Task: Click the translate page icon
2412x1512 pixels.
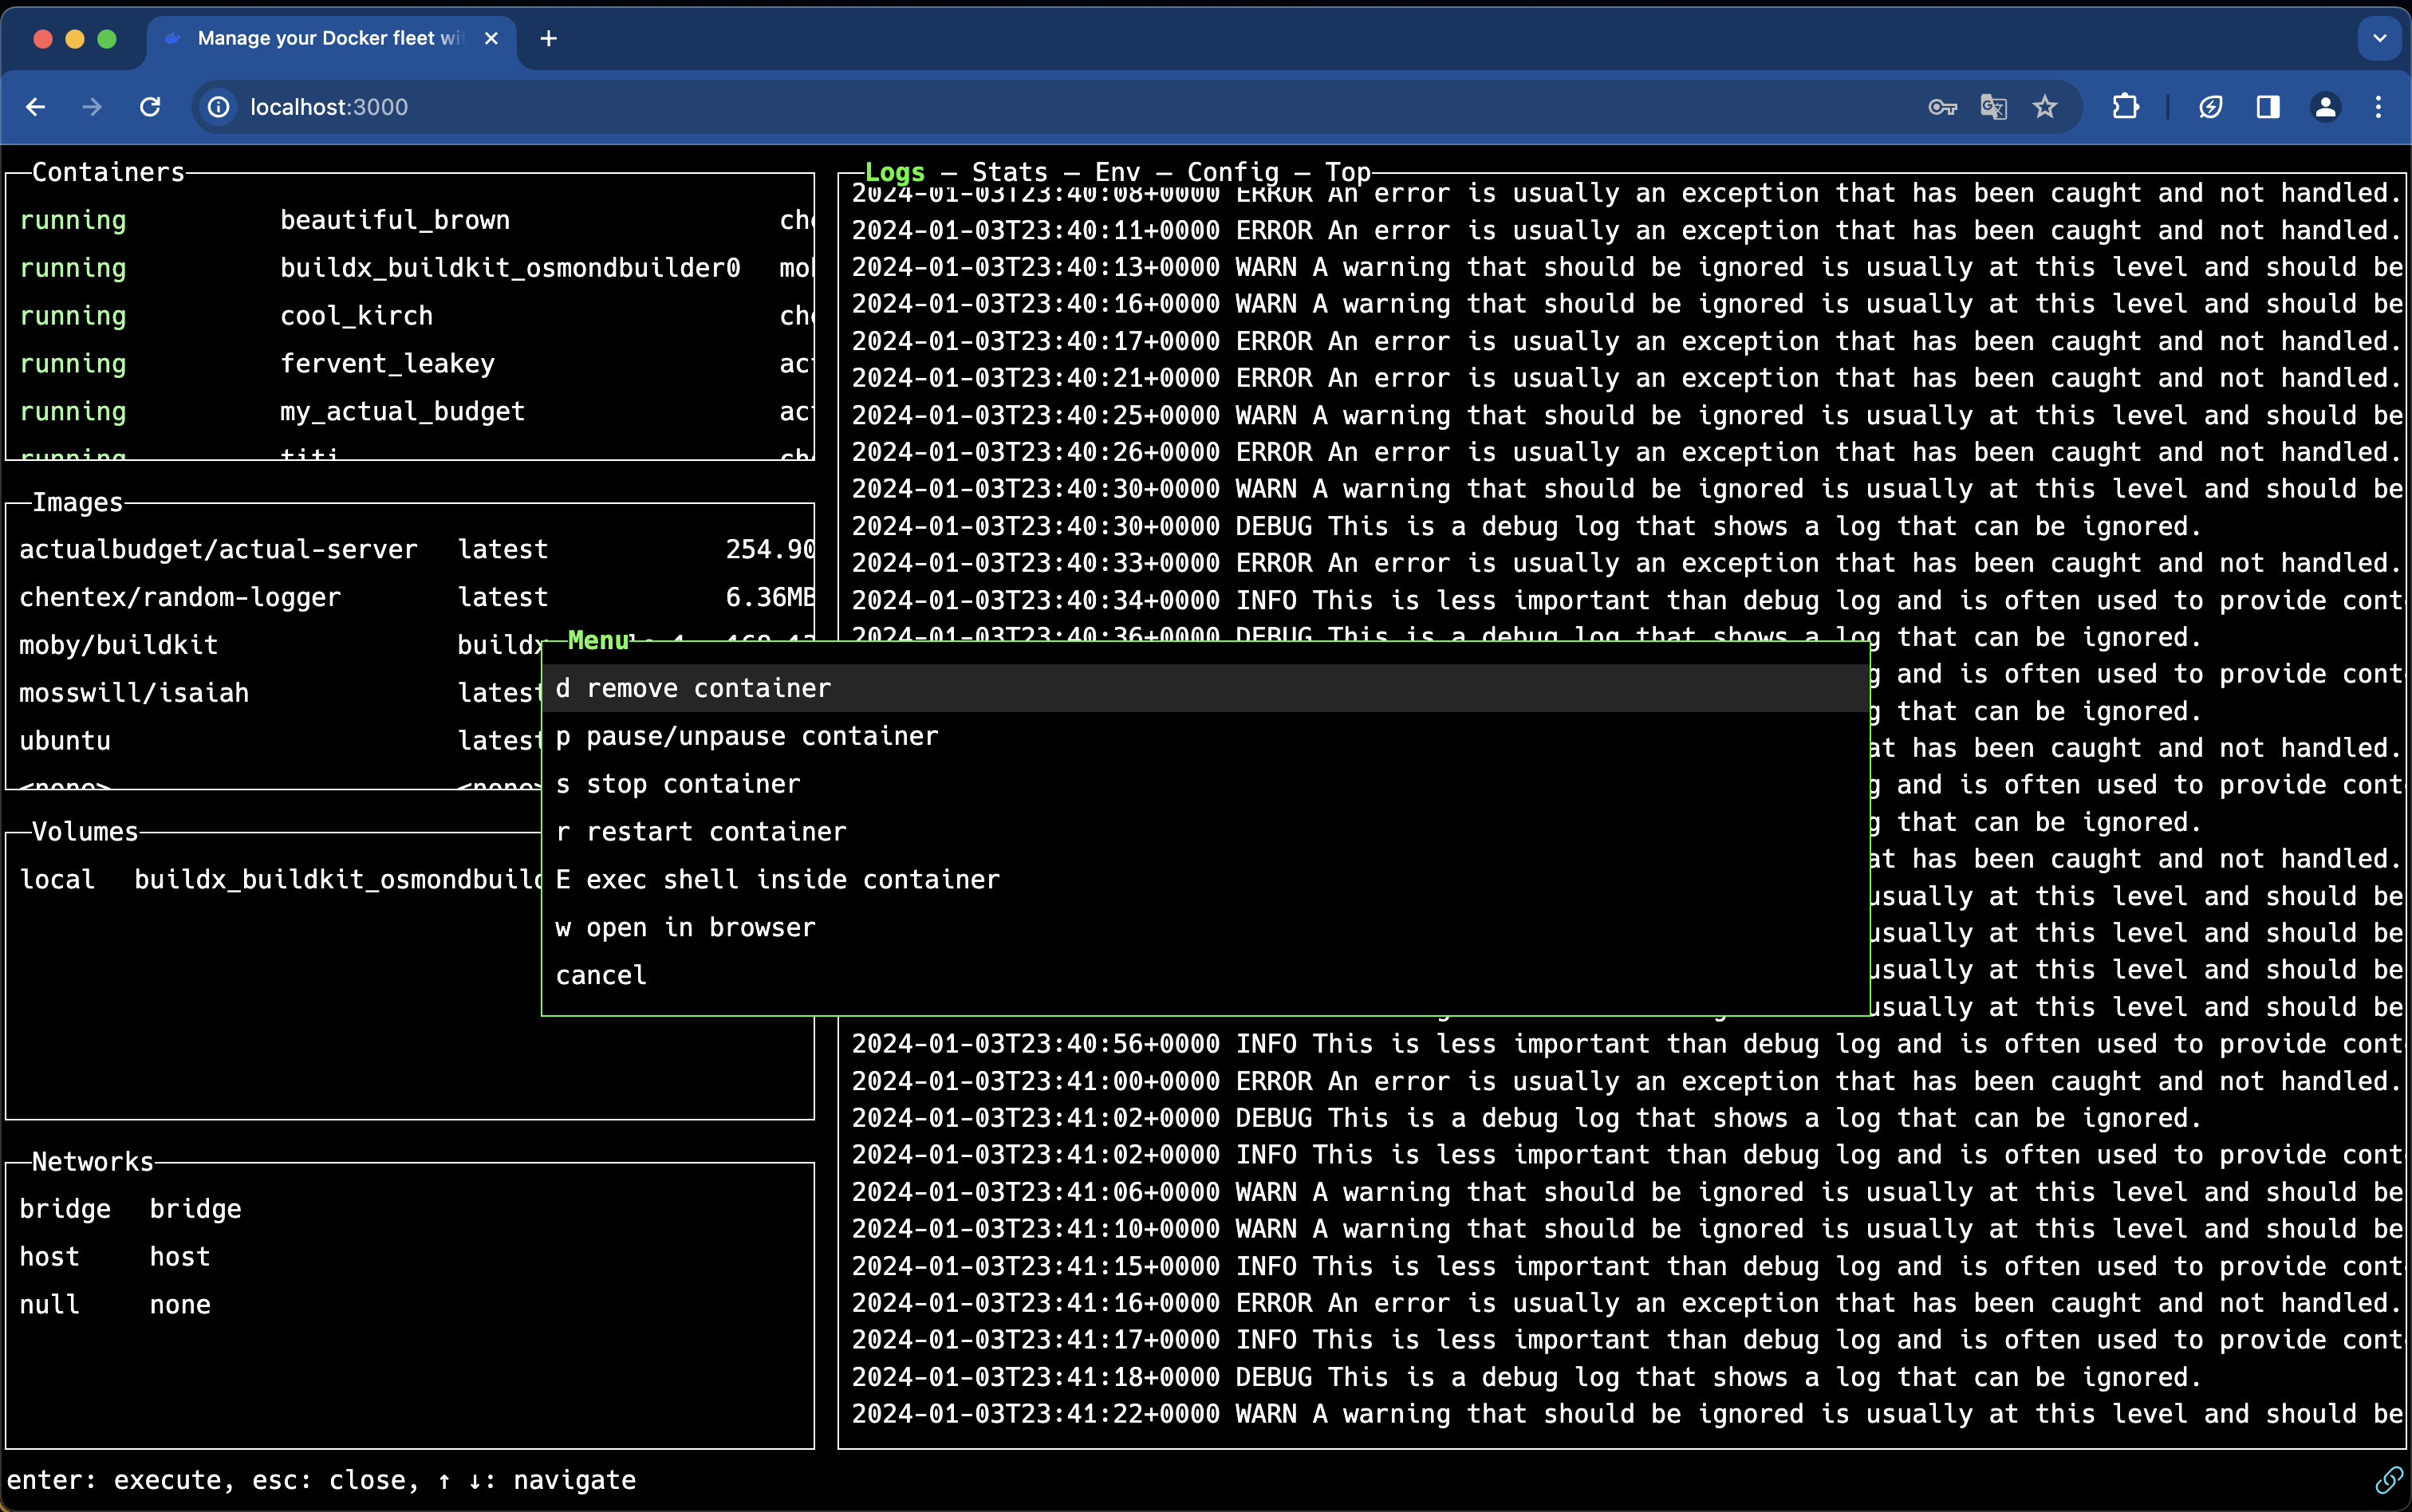Action: pyautogui.click(x=1993, y=107)
